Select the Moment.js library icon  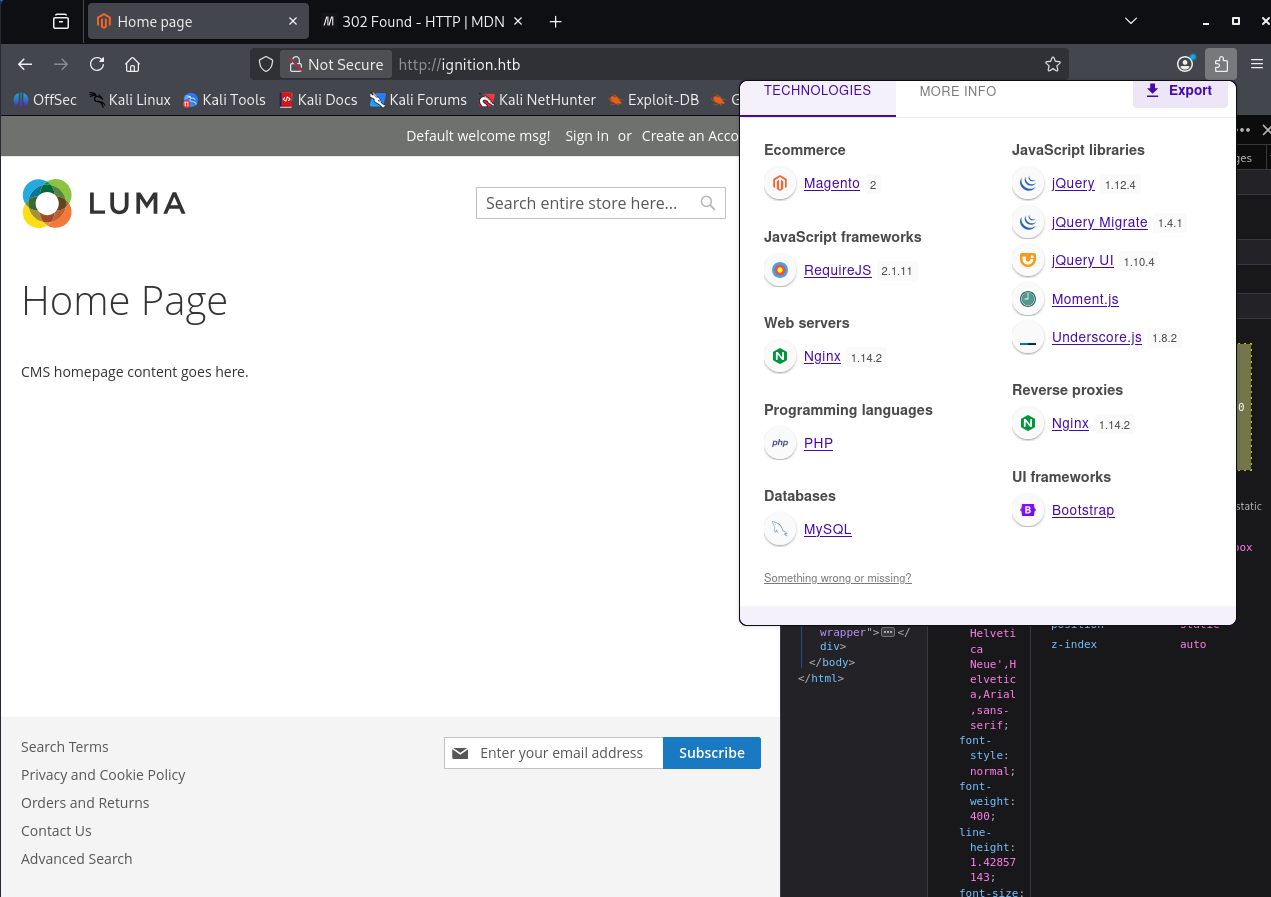1028,299
